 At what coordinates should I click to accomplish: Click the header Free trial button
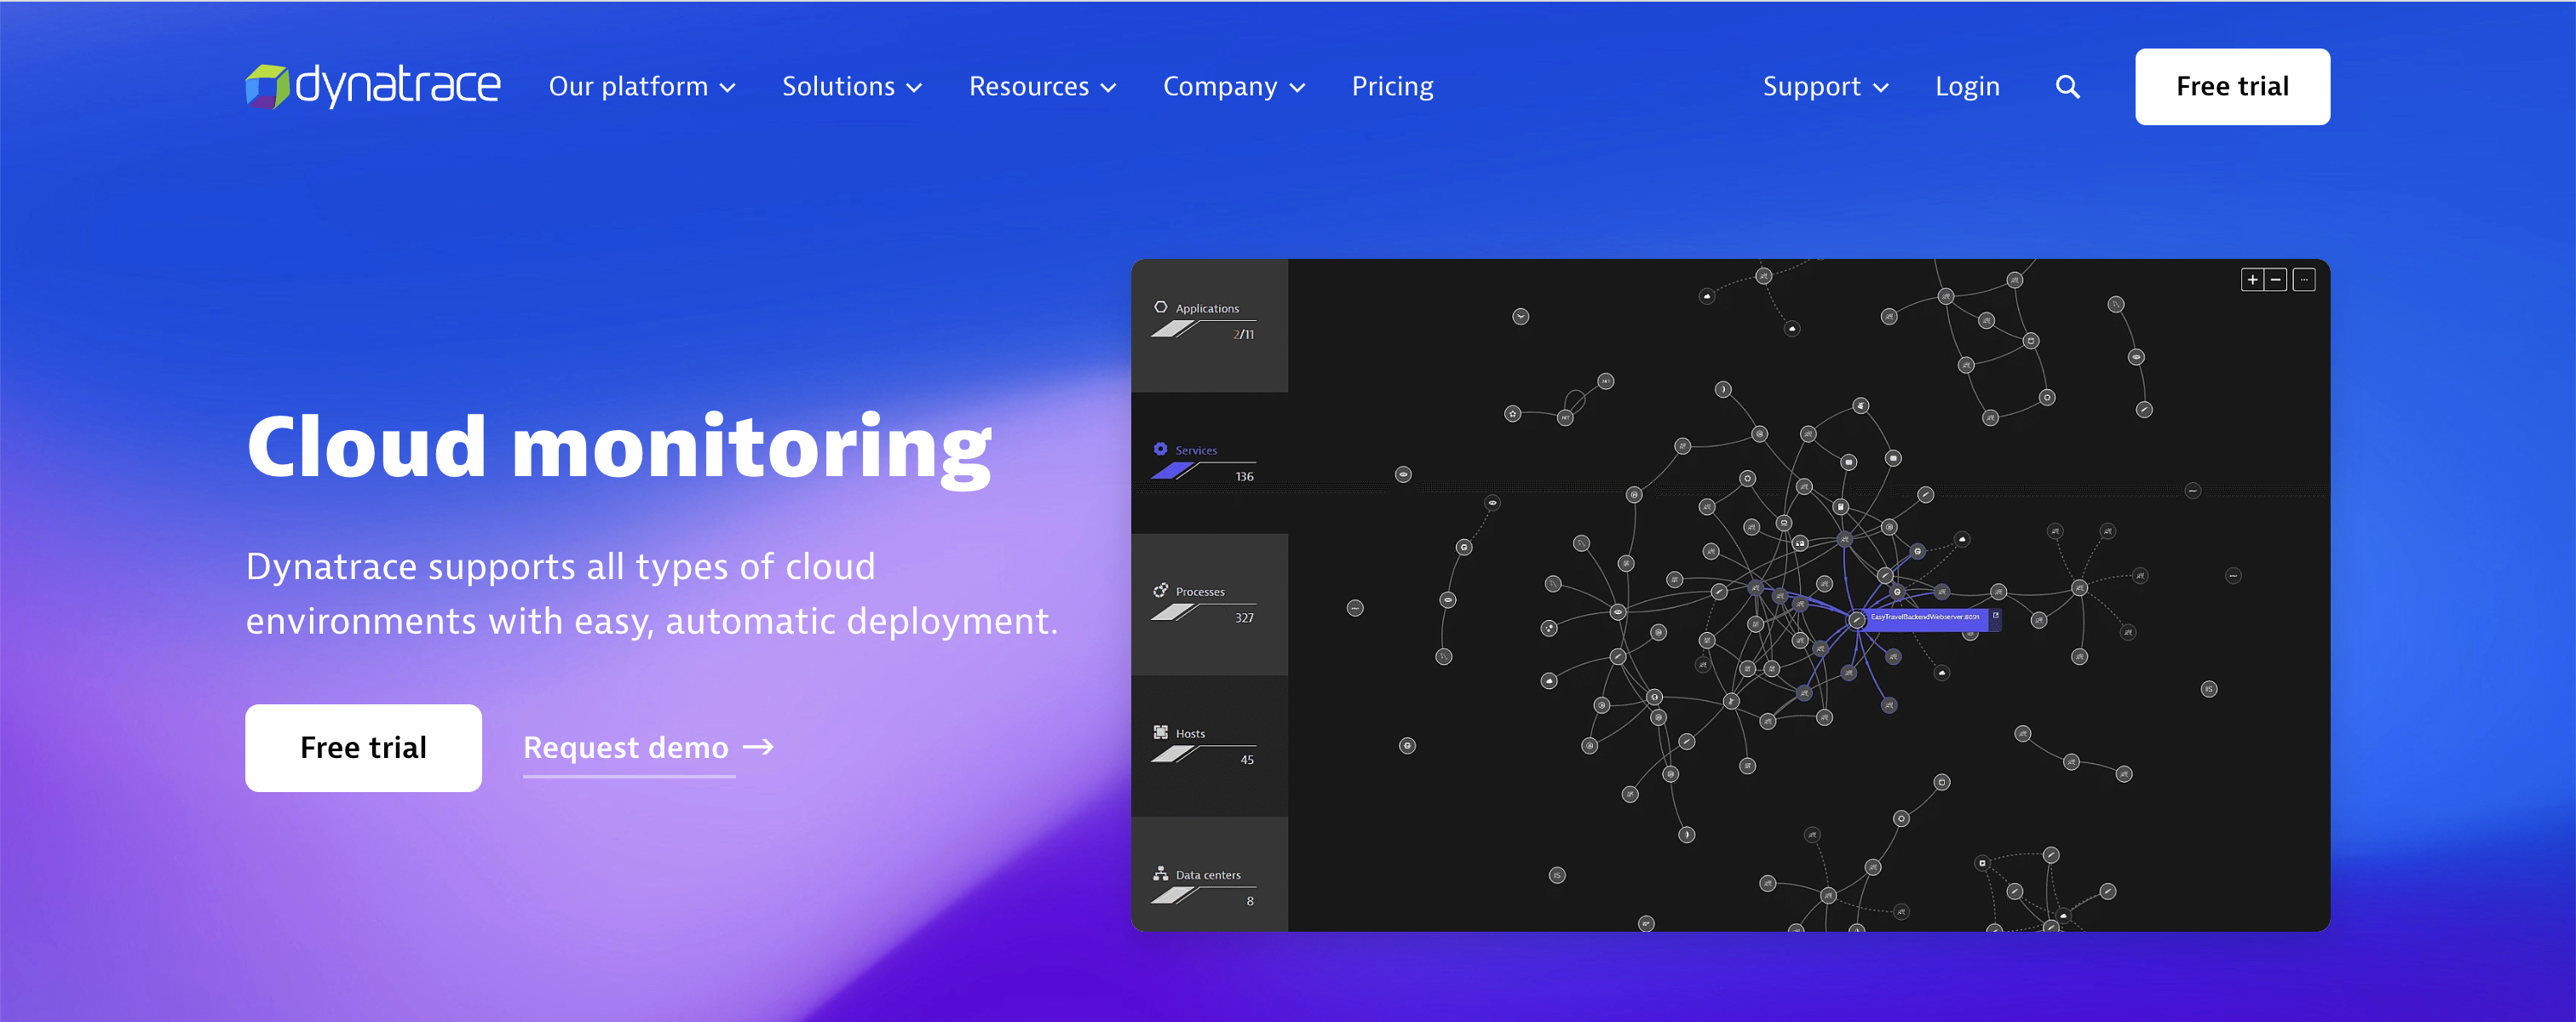[2232, 87]
